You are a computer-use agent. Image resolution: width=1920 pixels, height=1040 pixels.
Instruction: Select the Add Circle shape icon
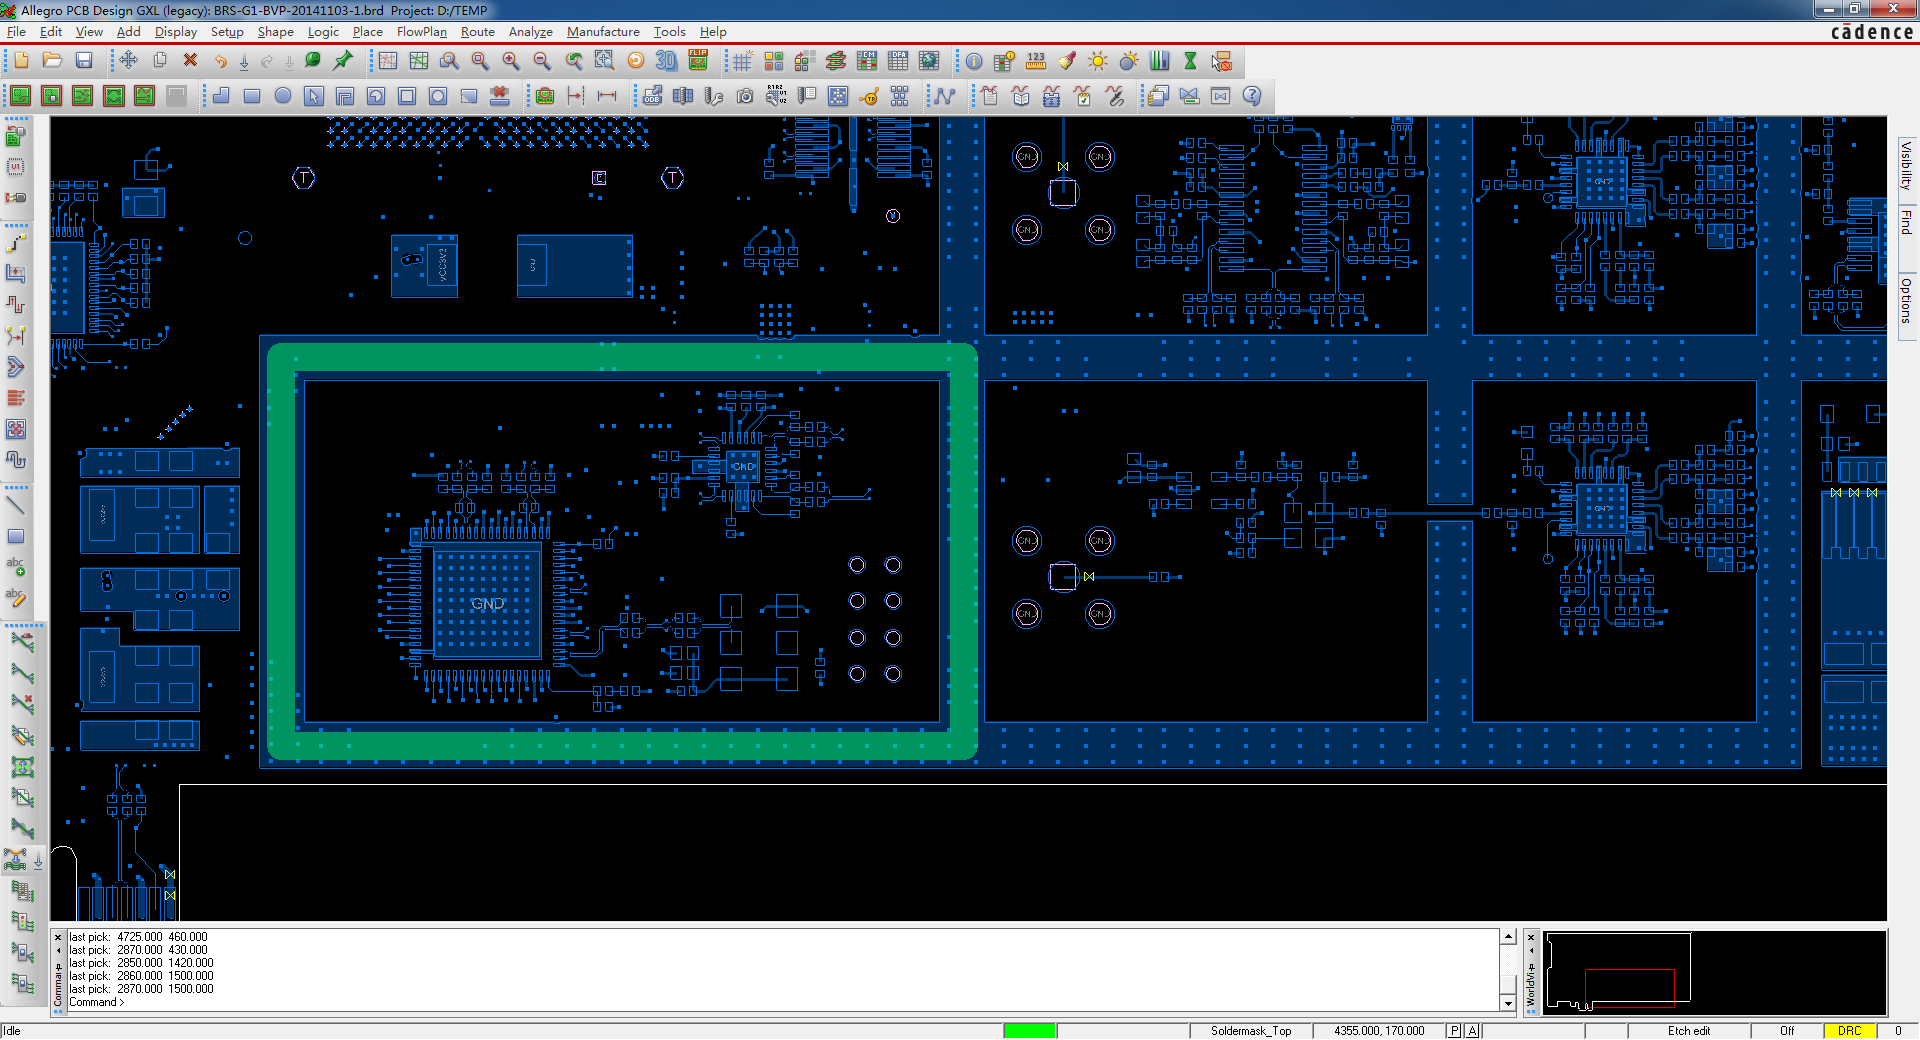[283, 96]
